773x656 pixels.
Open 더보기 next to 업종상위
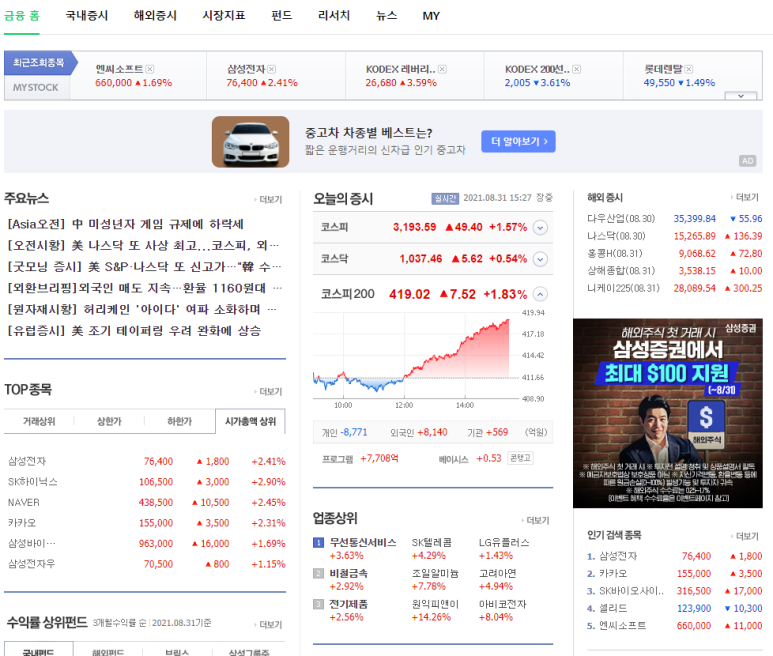(x=536, y=520)
